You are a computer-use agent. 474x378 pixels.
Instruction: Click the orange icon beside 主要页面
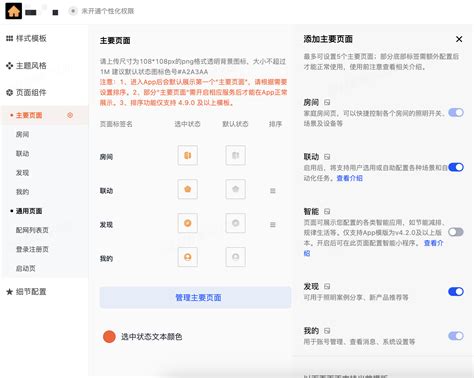(70, 115)
